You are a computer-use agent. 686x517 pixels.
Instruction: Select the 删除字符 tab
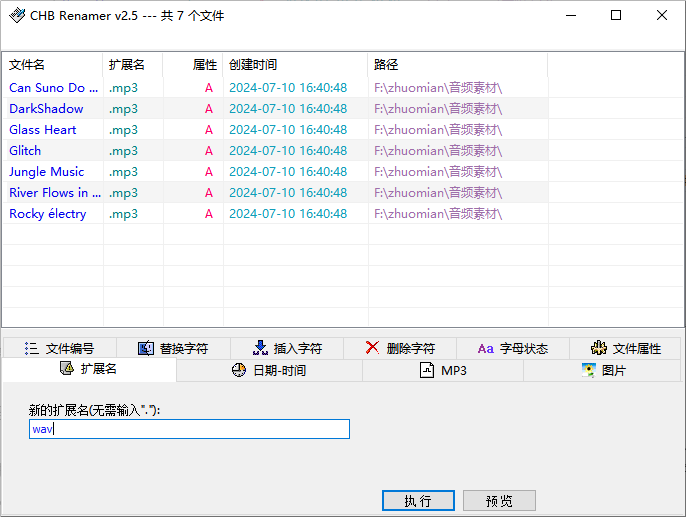pos(400,348)
